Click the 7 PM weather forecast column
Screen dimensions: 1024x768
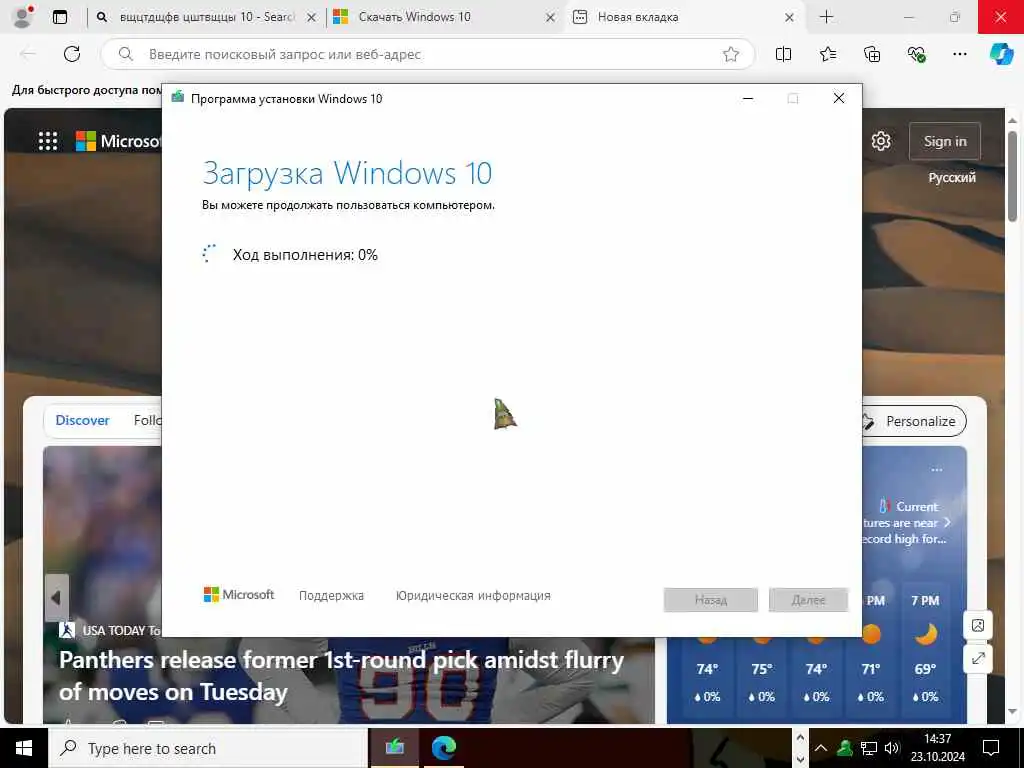coord(925,648)
